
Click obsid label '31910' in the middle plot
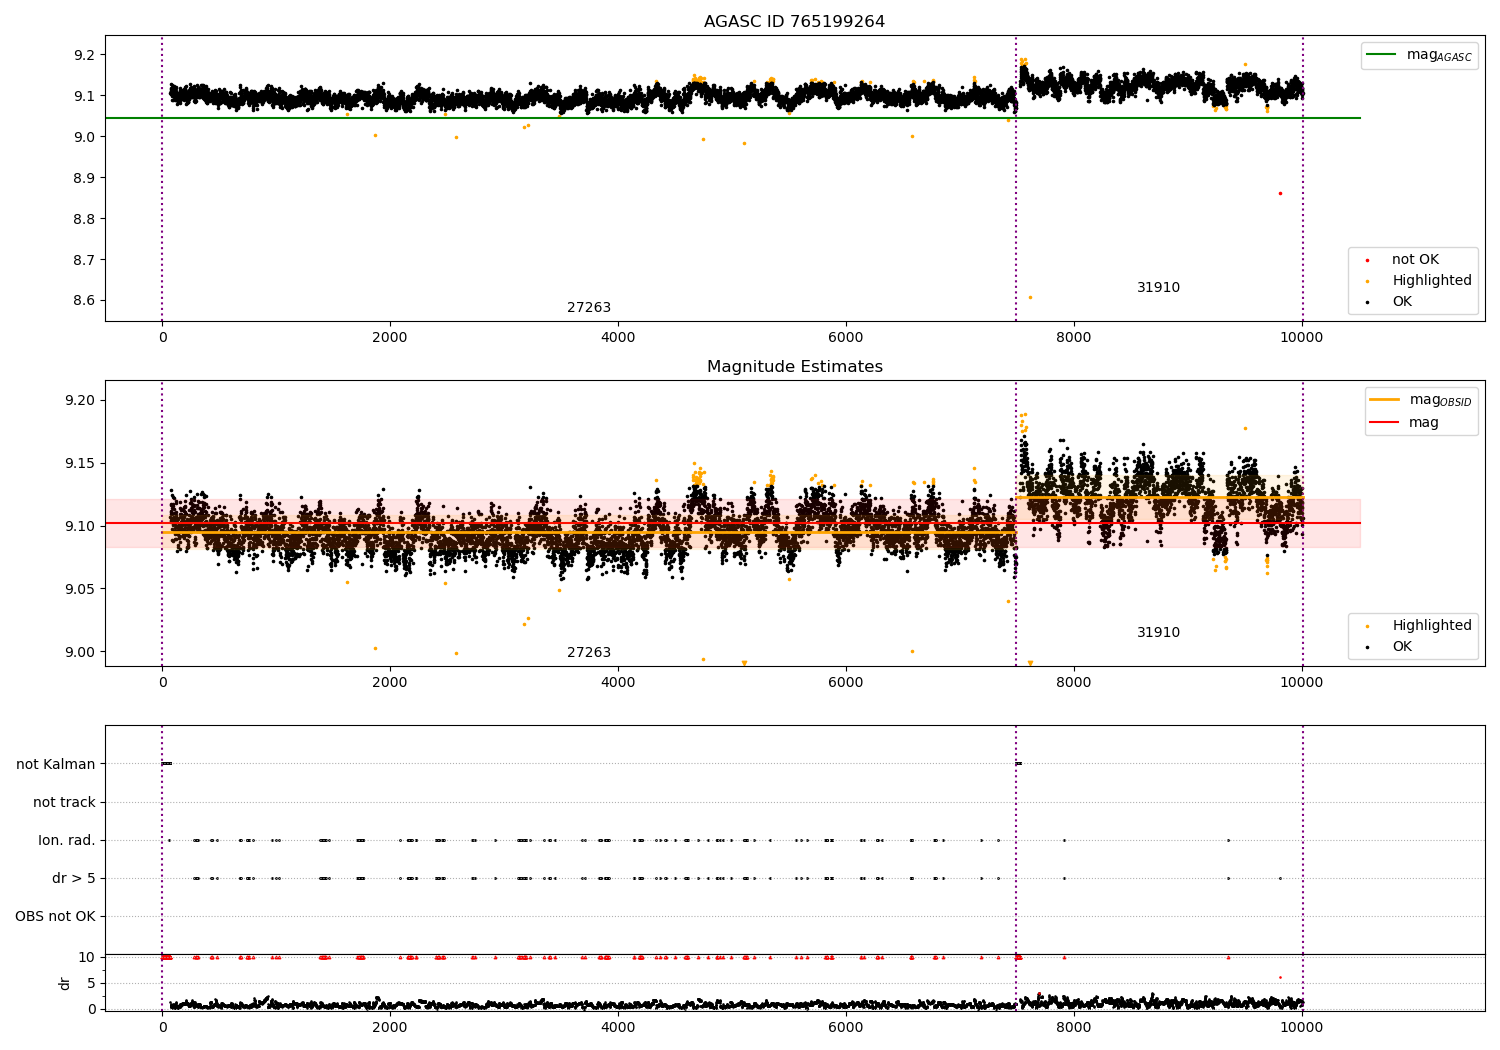pyautogui.click(x=1158, y=633)
